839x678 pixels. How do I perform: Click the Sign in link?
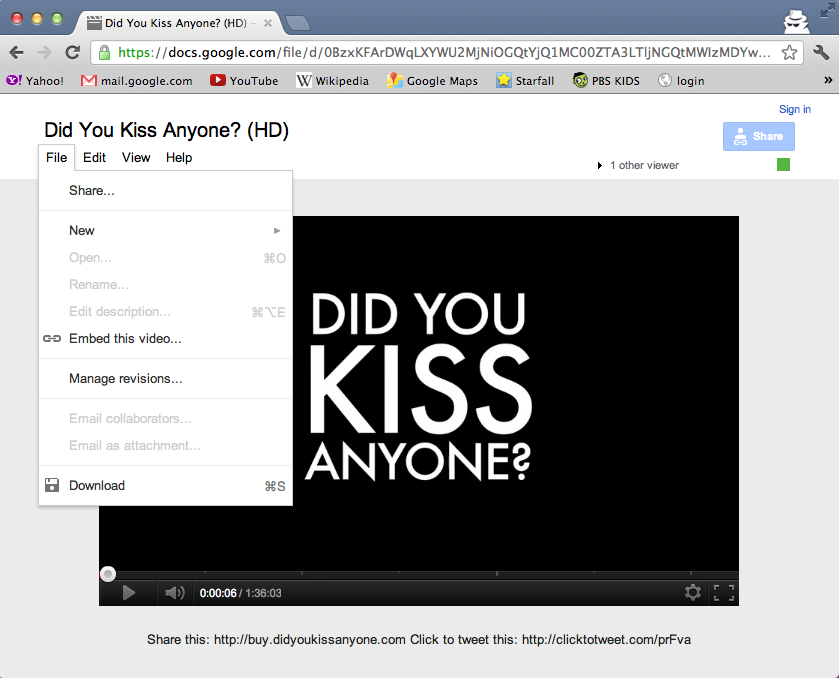click(795, 109)
